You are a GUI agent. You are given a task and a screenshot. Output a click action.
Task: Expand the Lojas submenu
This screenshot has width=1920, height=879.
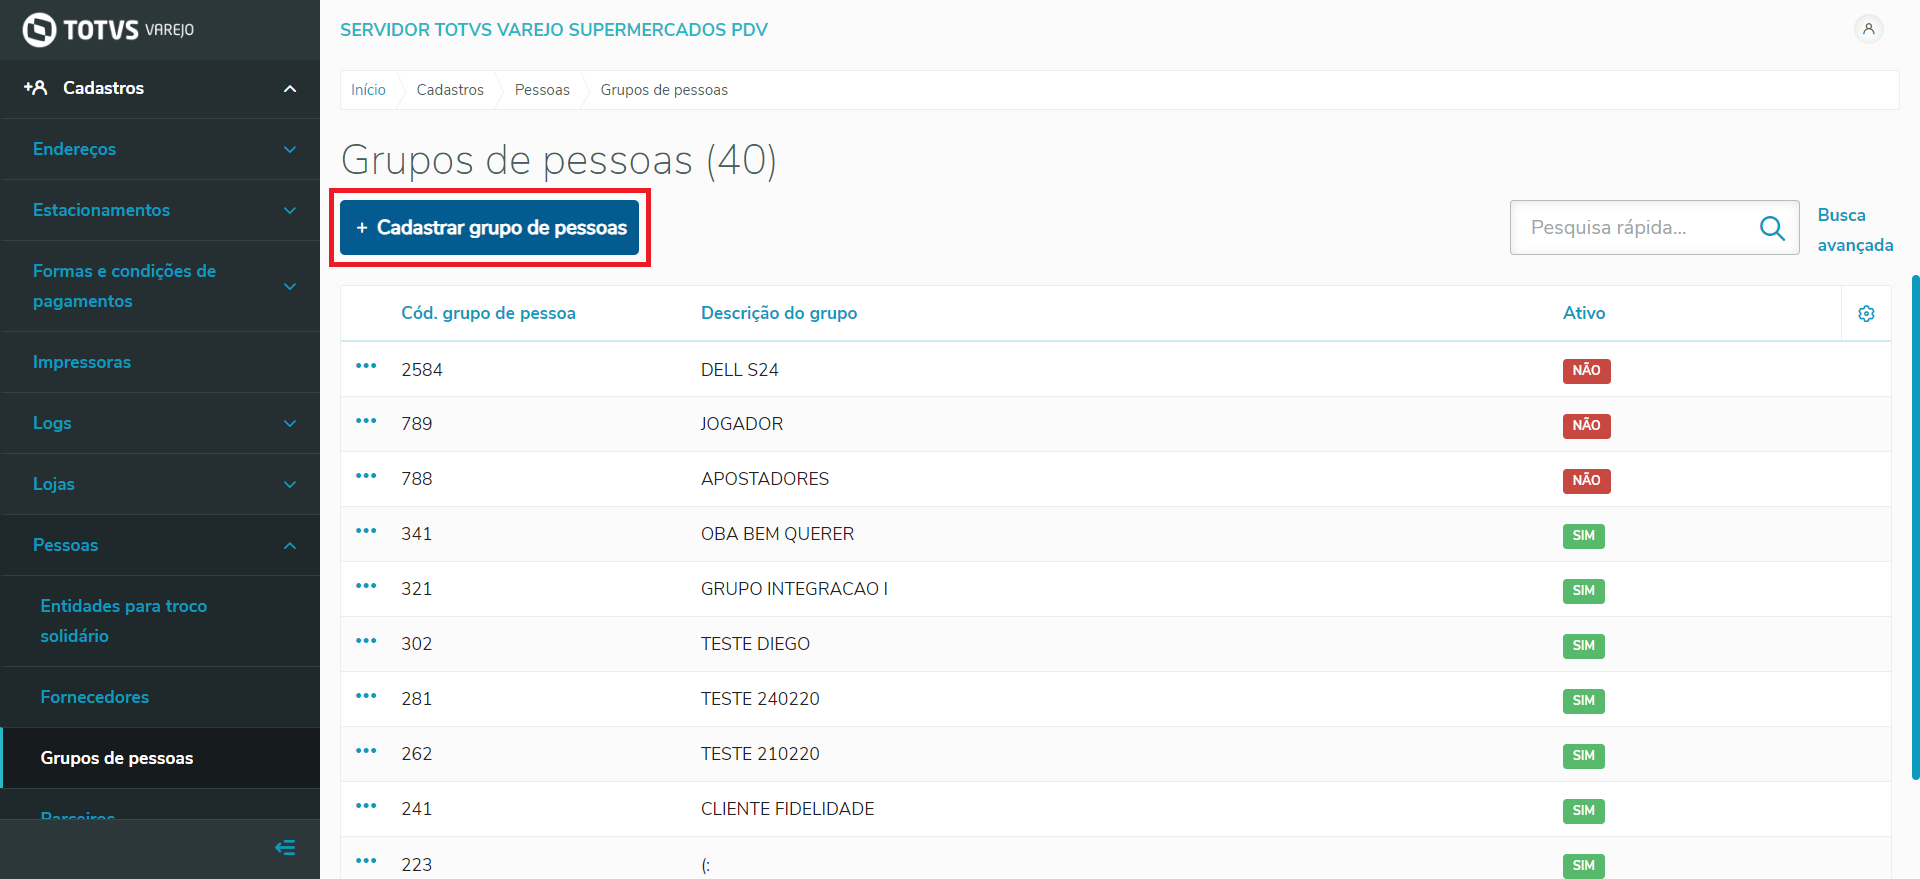[x=160, y=484]
